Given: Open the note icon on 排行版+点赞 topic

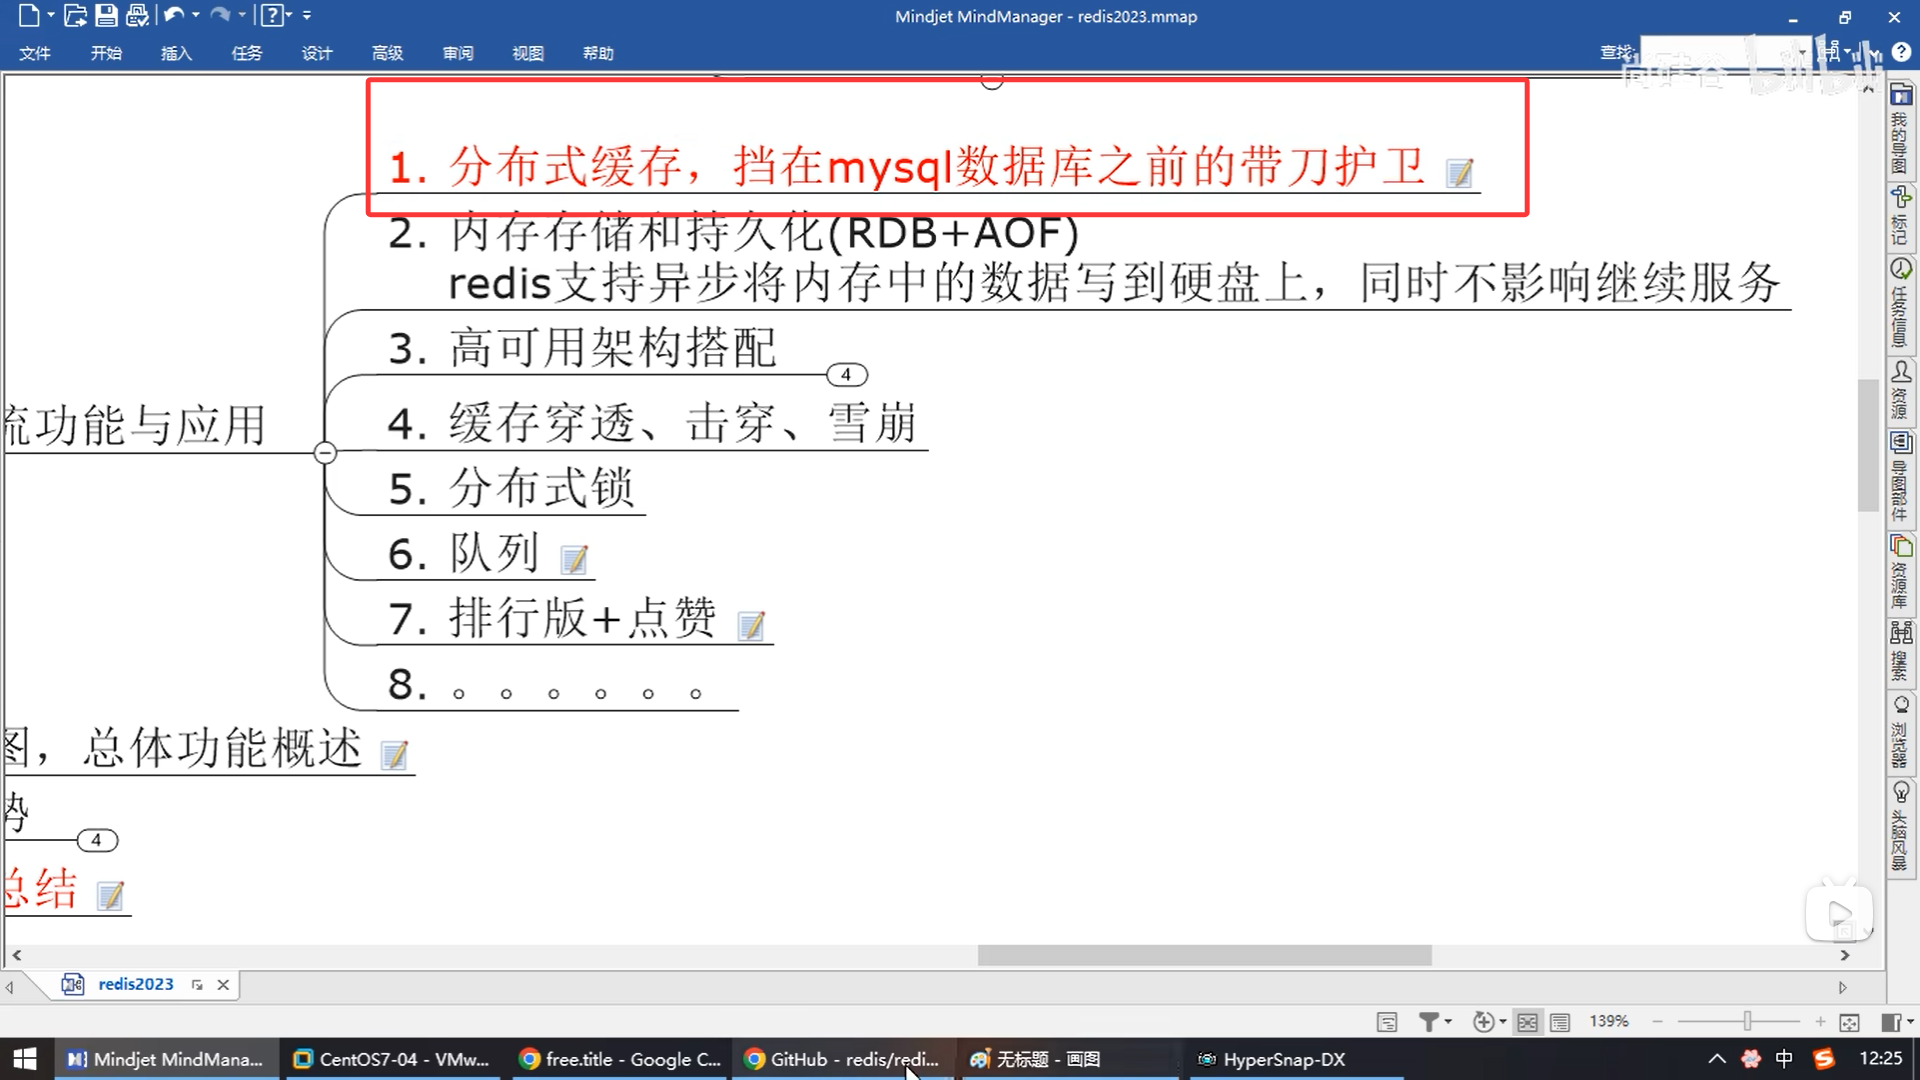Looking at the screenshot, I should click(x=751, y=626).
